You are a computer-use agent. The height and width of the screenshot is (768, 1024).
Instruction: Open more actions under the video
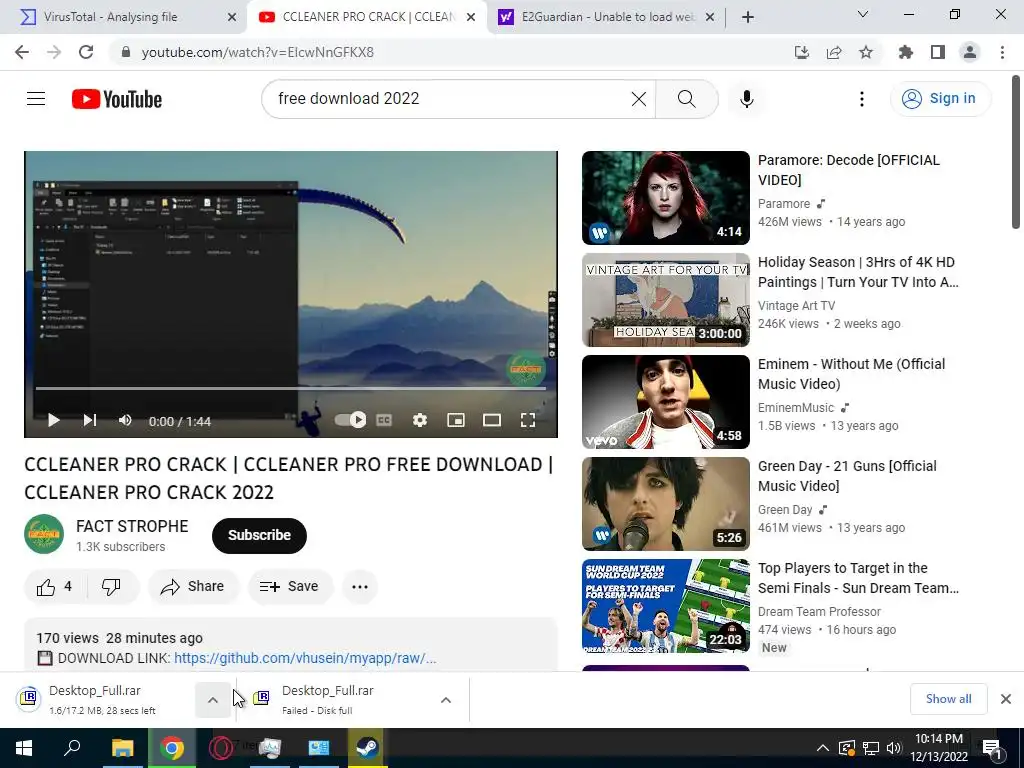(360, 586)
